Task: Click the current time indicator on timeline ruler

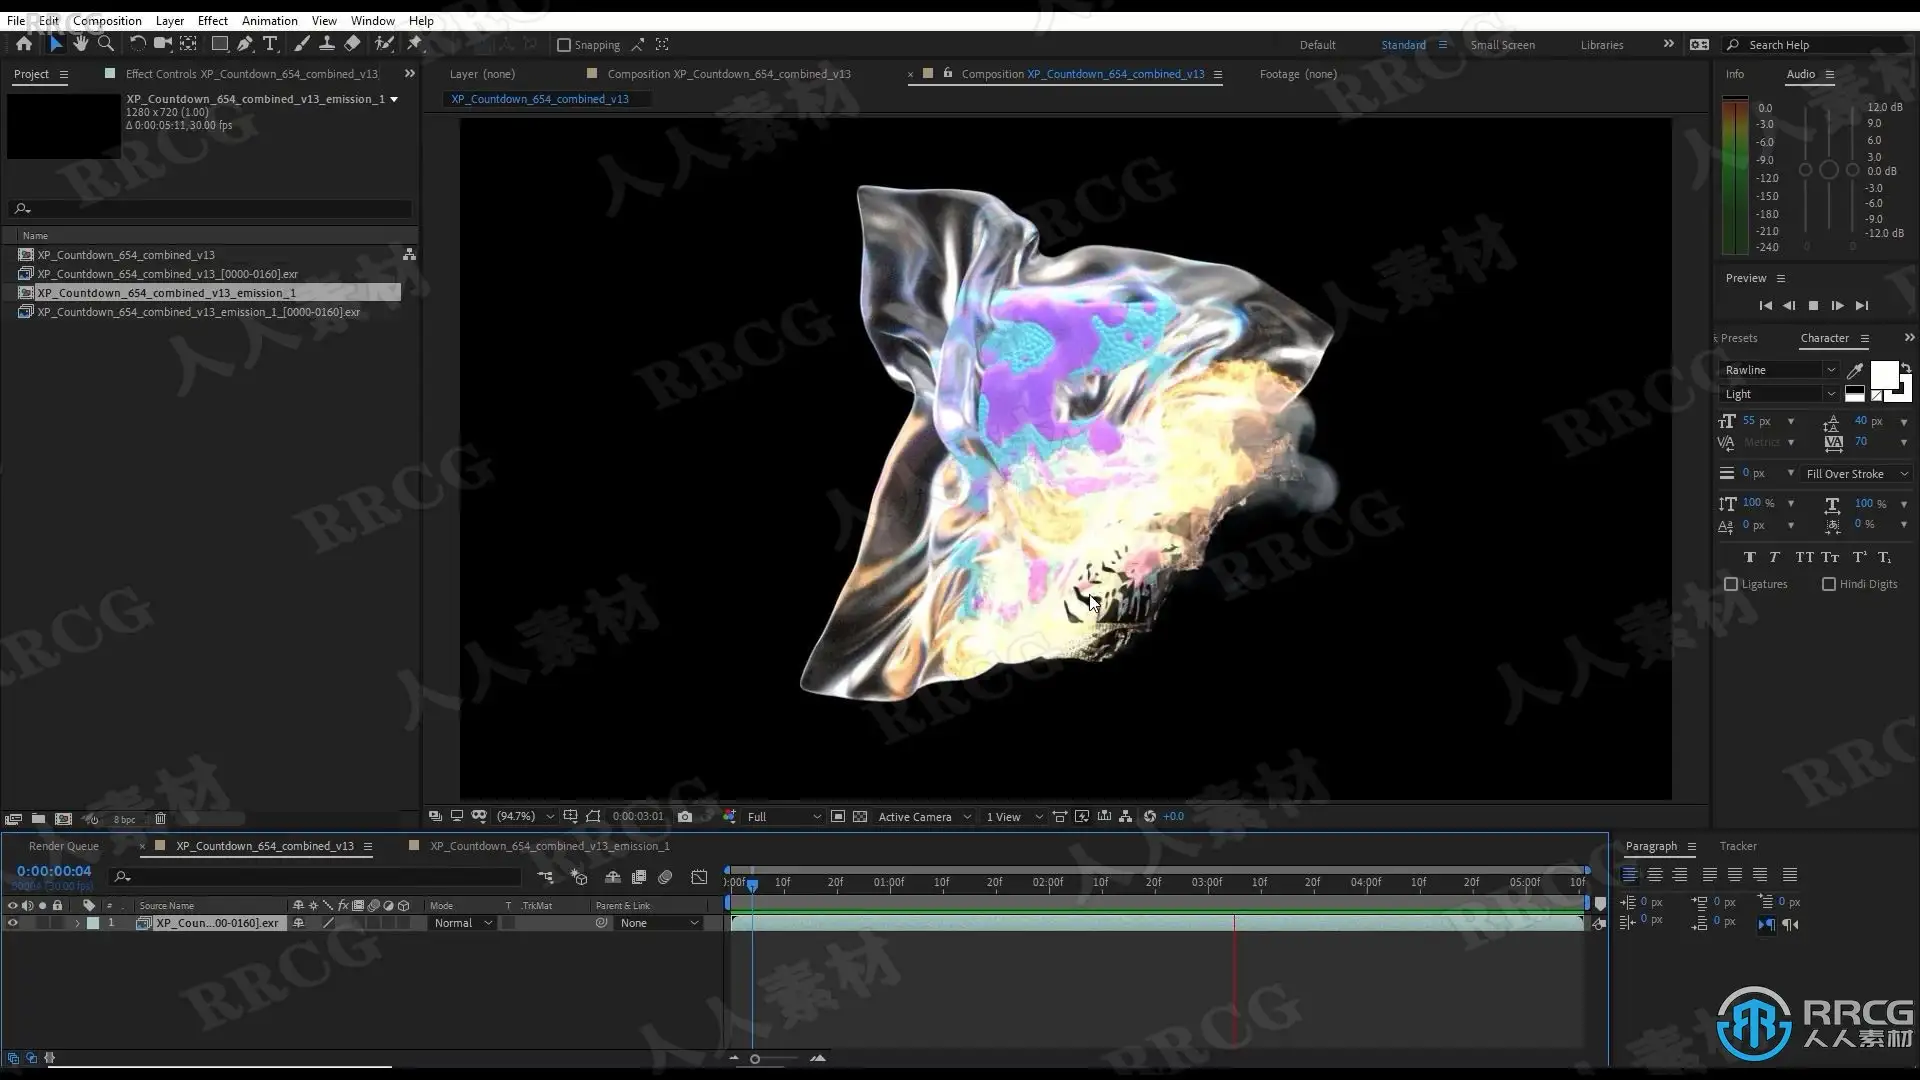Action: click(x=752, y=884)
